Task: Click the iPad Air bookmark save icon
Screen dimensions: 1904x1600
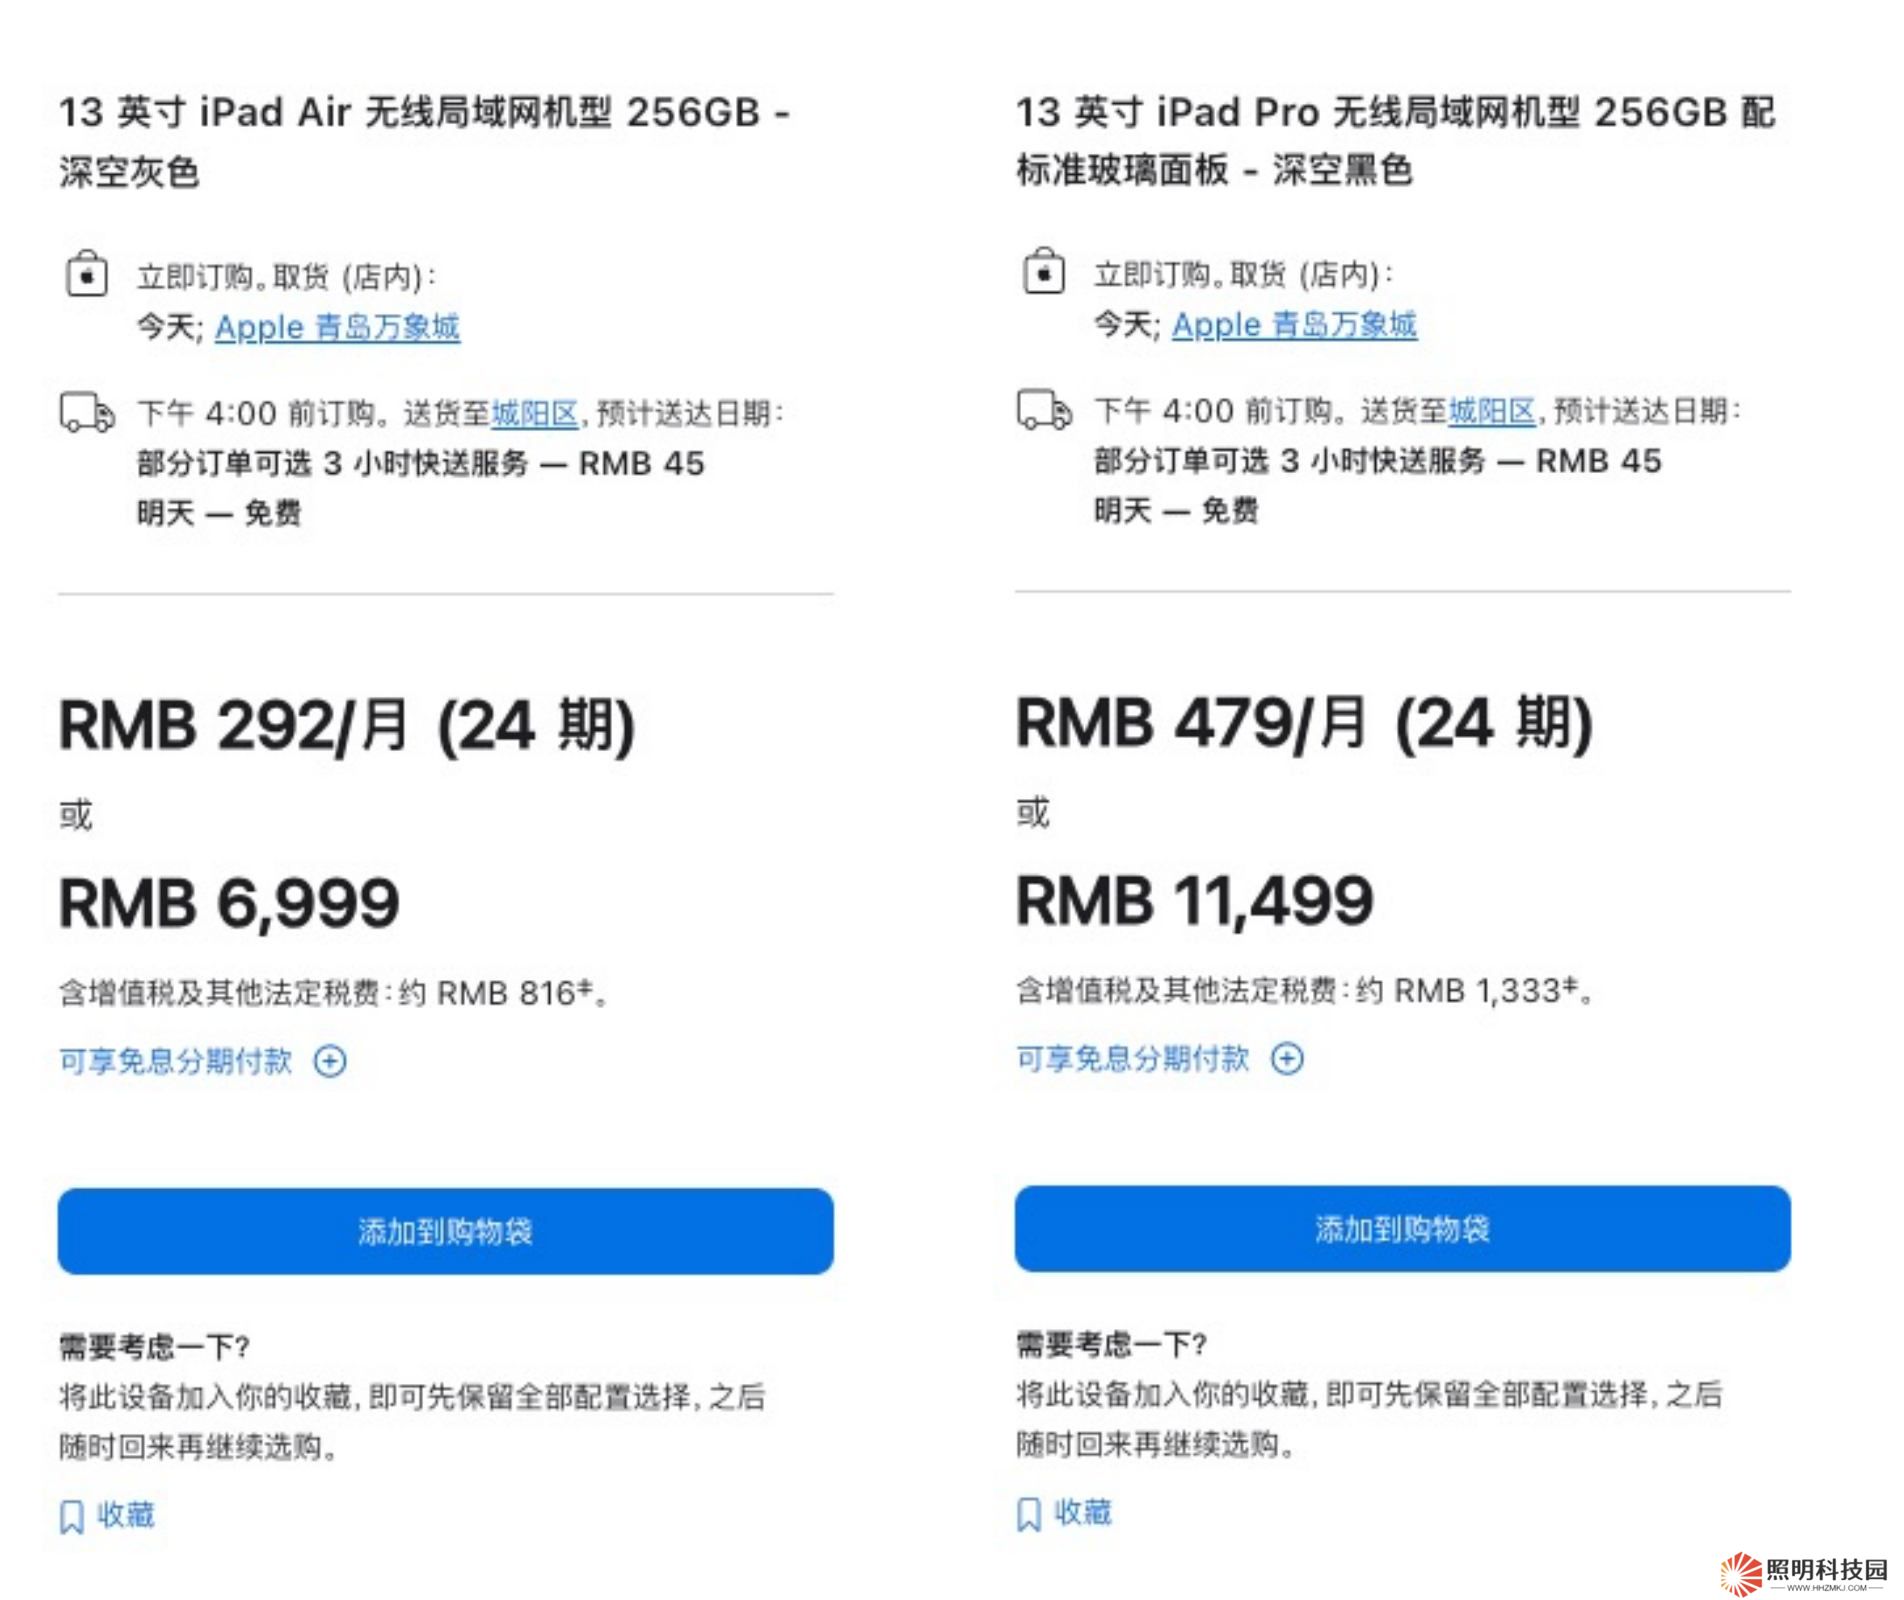Action: tap(71, 1516)
